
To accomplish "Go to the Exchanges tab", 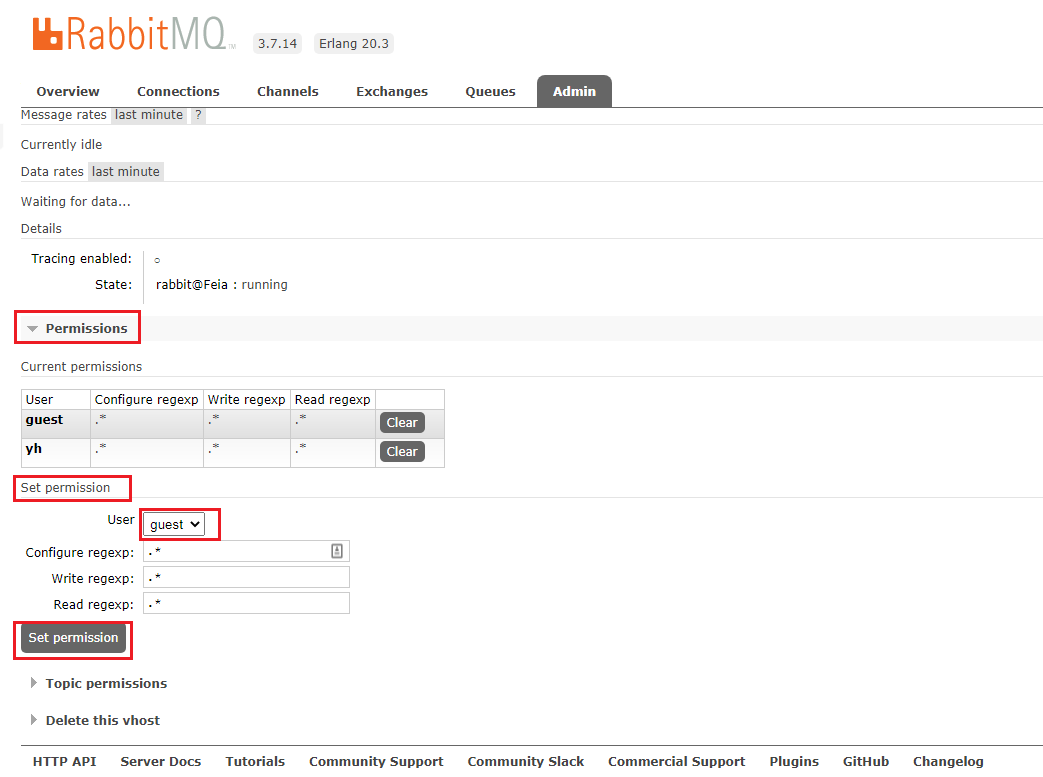I will coord(392,91).
